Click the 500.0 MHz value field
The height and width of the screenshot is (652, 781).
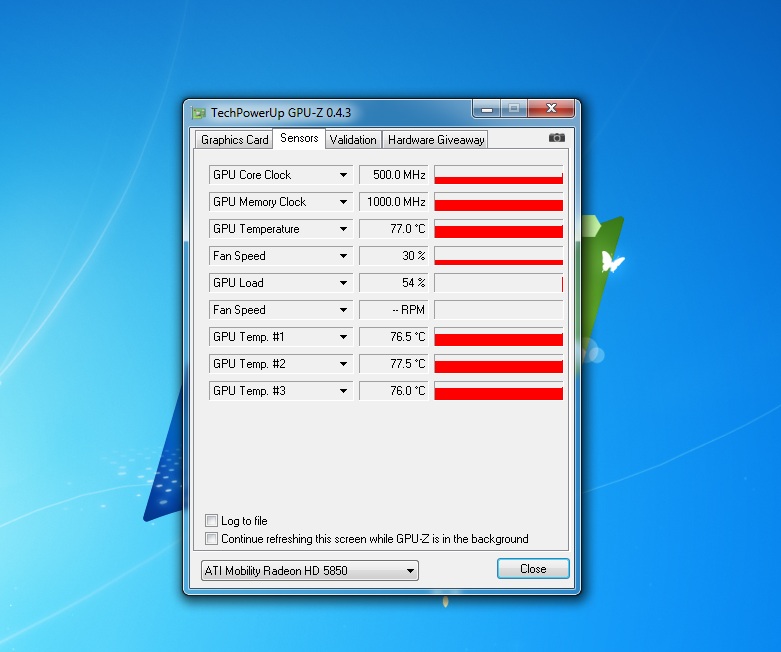point(393,175)
